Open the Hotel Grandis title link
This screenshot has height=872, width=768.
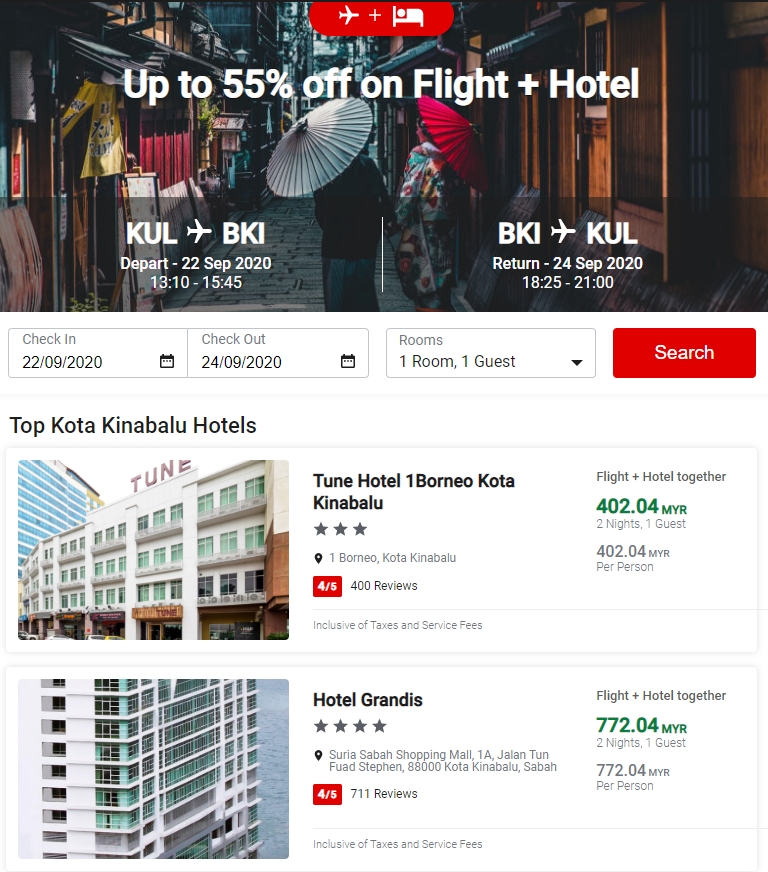368,700
